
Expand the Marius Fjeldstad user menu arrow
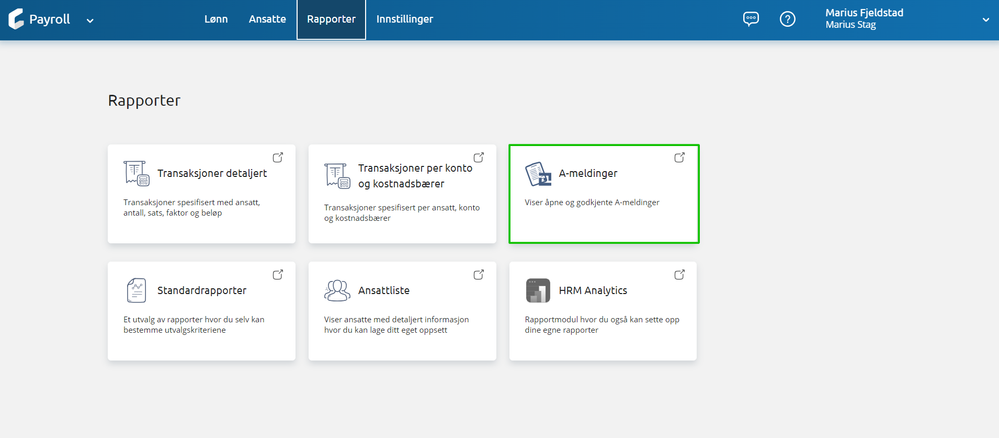click(x=986, y=20)
